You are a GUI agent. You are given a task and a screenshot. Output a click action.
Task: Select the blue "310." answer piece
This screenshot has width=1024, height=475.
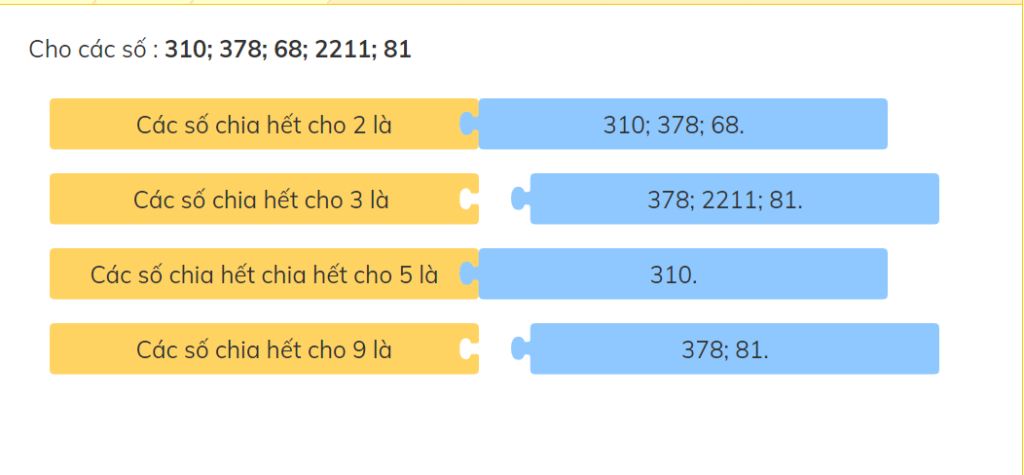coord(682,274)
